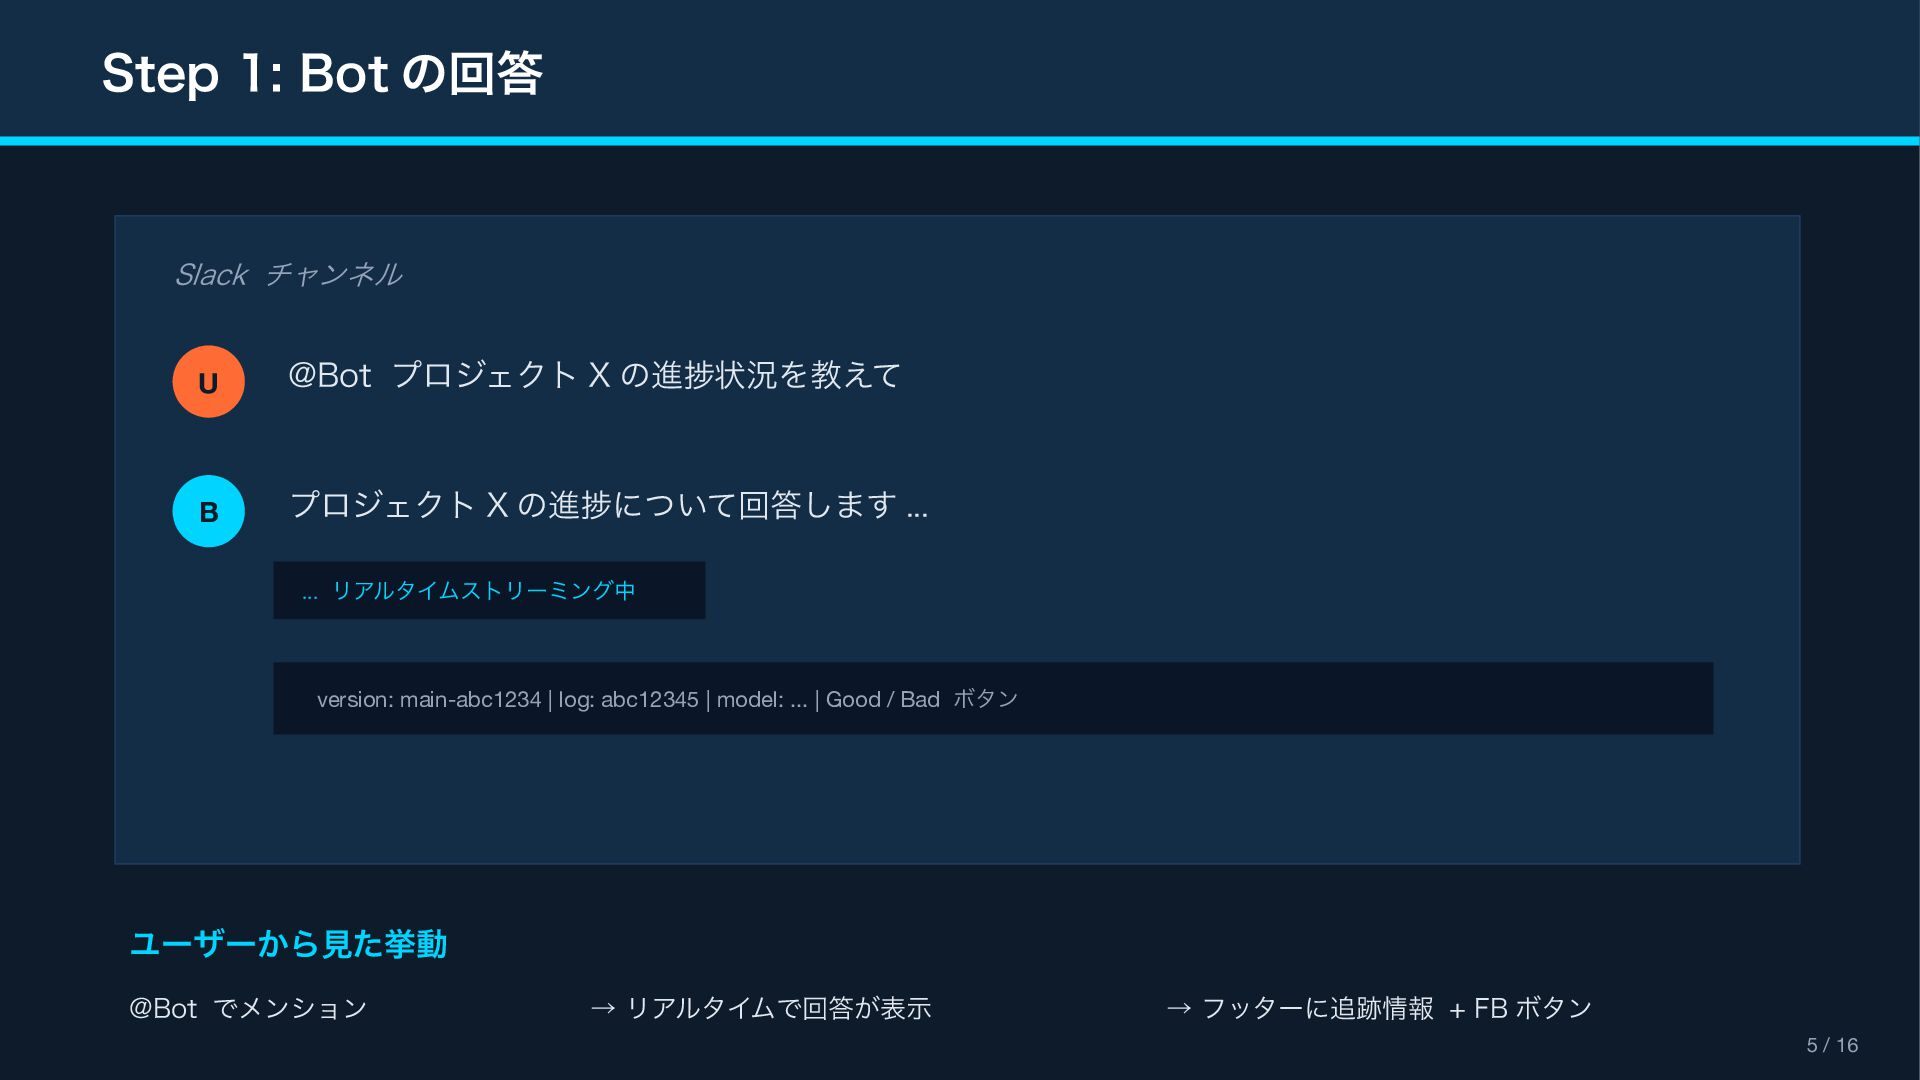Click the cyan divider line under title
This screenshot has width=1920, height=1080.
point(960,141)
